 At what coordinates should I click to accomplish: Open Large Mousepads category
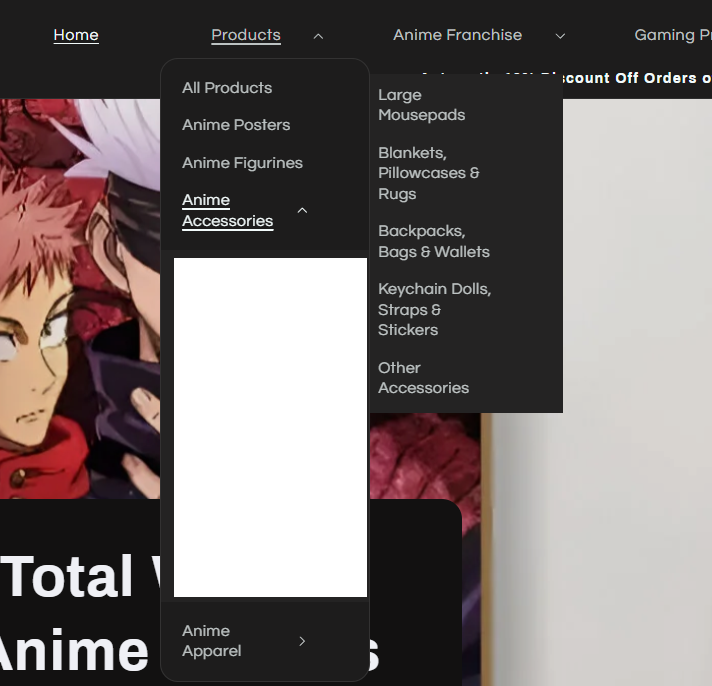coord(421,105)
